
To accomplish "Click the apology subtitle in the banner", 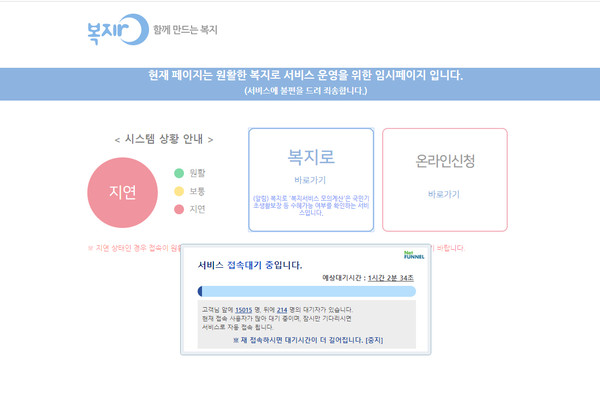I will click(x=306, y=91).
